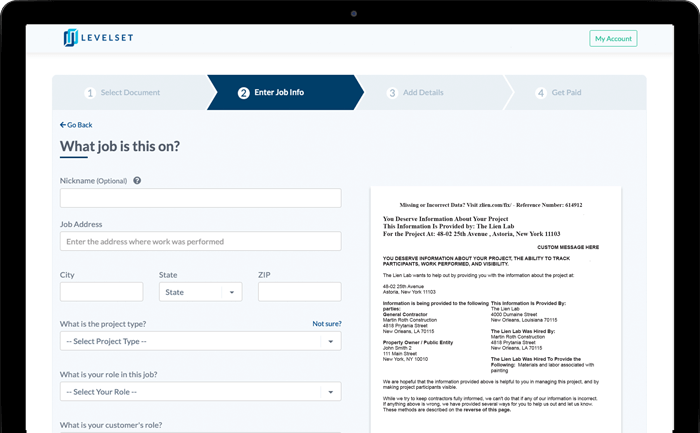Go back using the Go Back link
The image size is (700, 433).
[76, 125]
